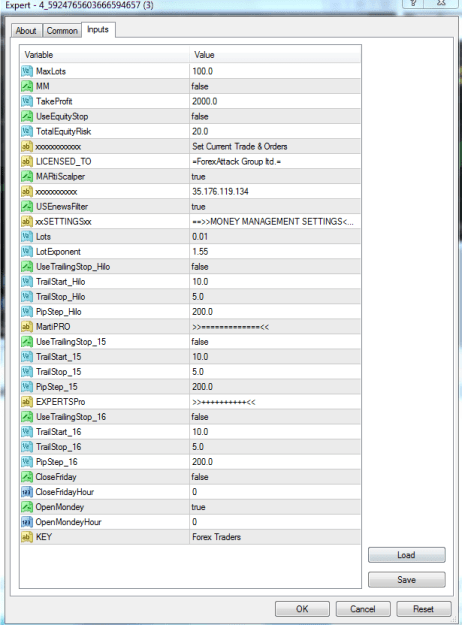Confirm with the OK button
This screenshot has width=462, height=625.
302,609
